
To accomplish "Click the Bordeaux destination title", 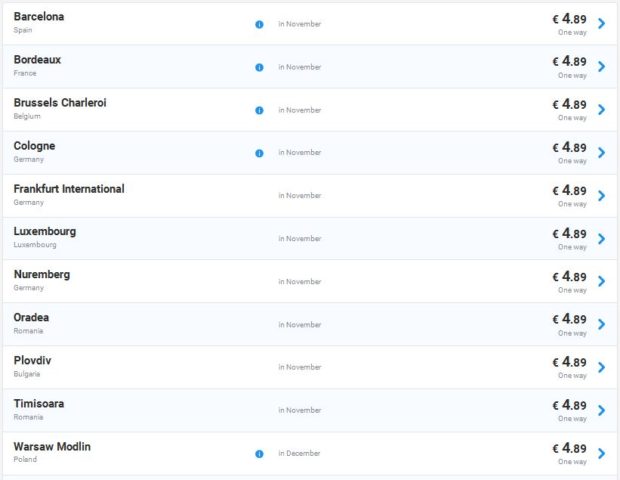I will [37, 59].
